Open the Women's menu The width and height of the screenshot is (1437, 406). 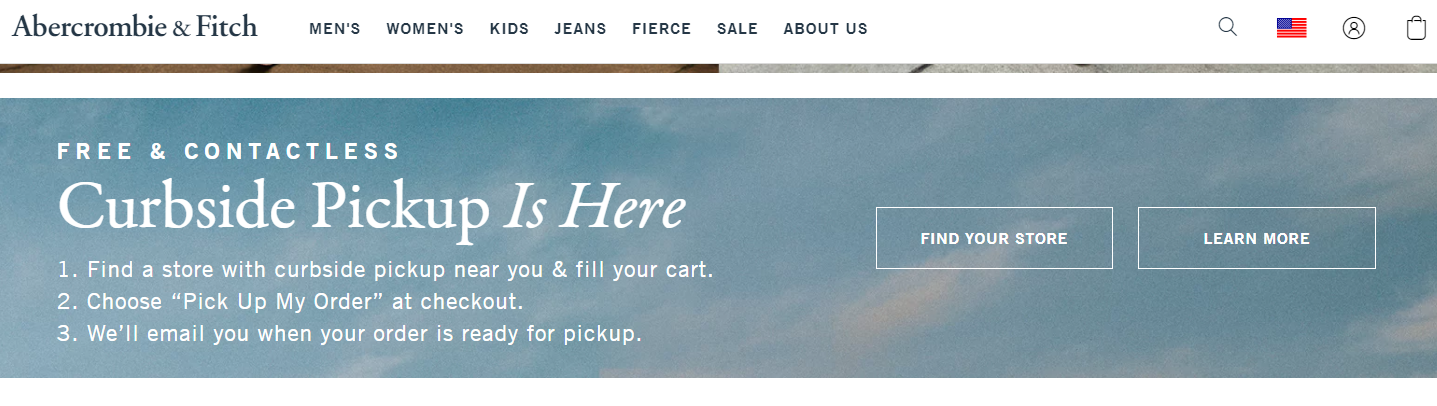pos(425,29)
